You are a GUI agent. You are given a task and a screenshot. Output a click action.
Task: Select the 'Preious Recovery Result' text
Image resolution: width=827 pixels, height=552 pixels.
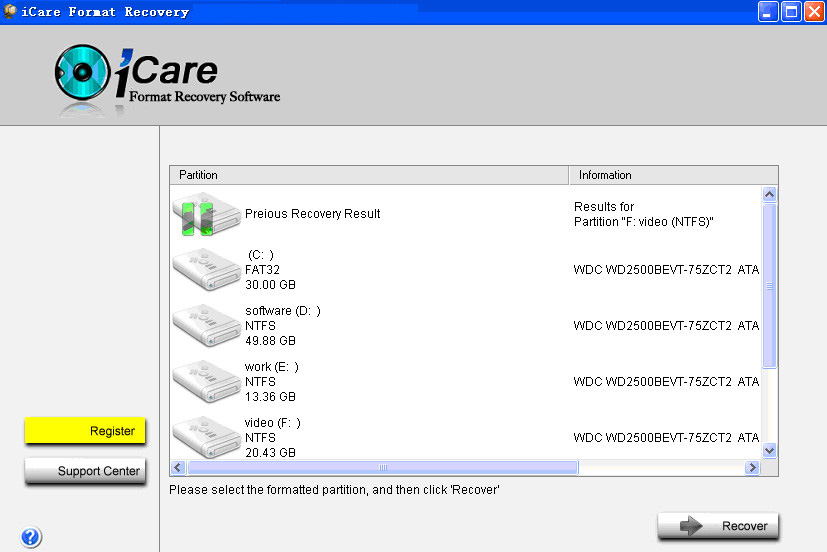tap(312, 214)
